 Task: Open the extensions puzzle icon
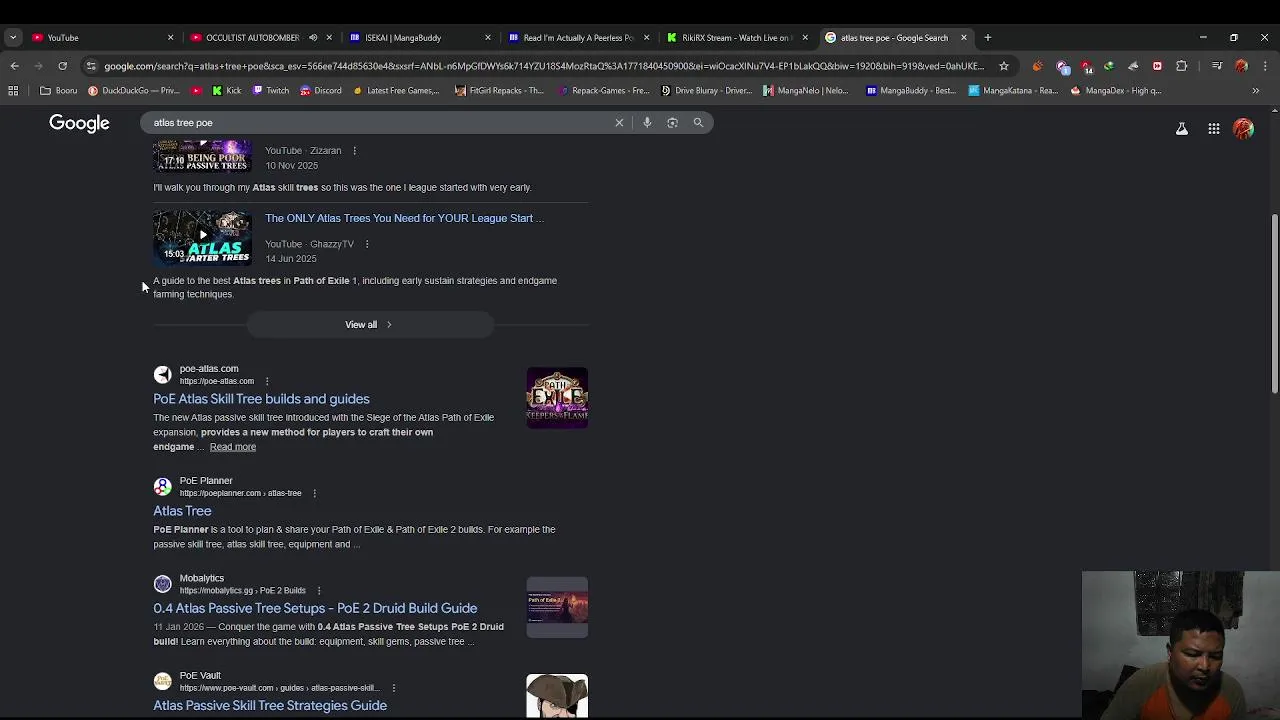(1182, 66)
